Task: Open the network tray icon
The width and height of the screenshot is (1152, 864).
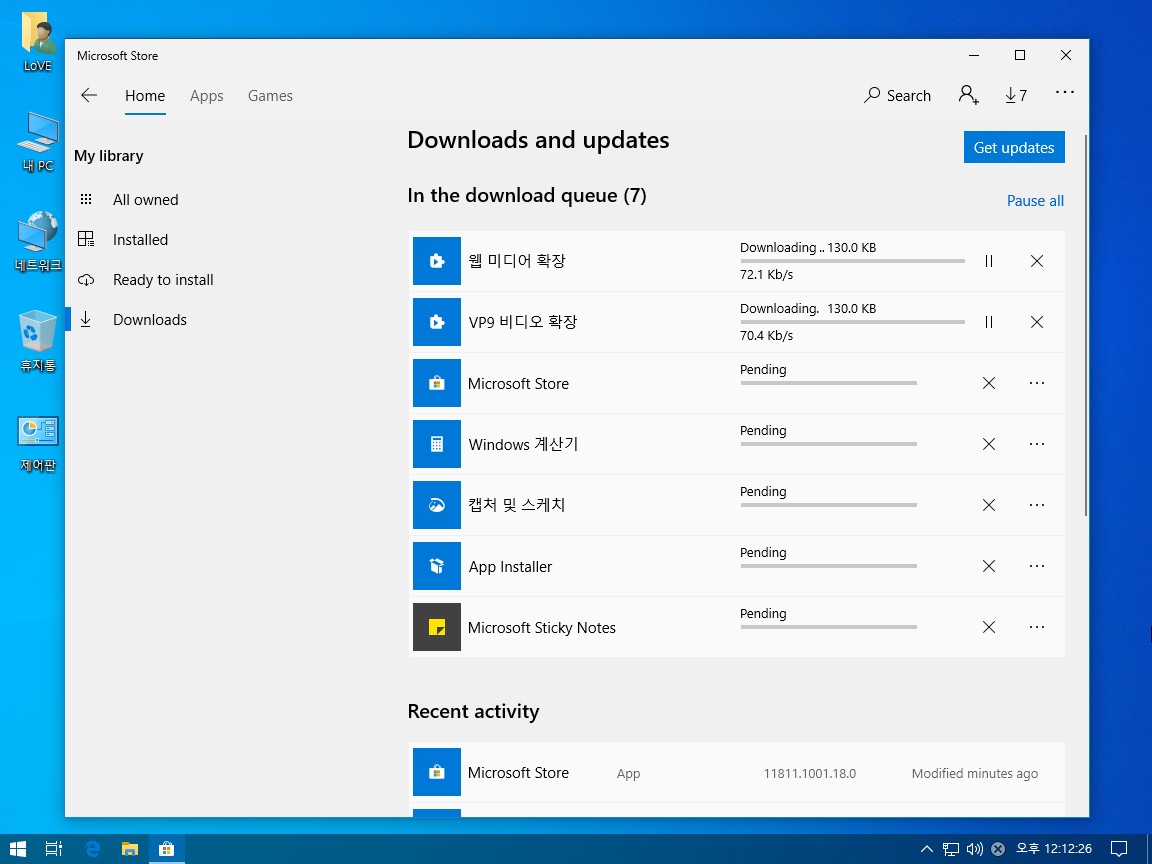Action: coord(951,849)
